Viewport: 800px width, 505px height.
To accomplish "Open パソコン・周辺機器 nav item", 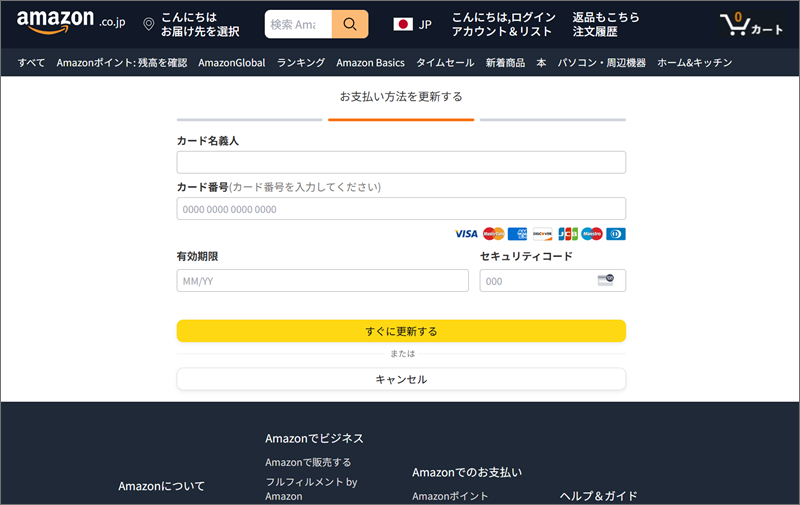I will click(602, 63).
